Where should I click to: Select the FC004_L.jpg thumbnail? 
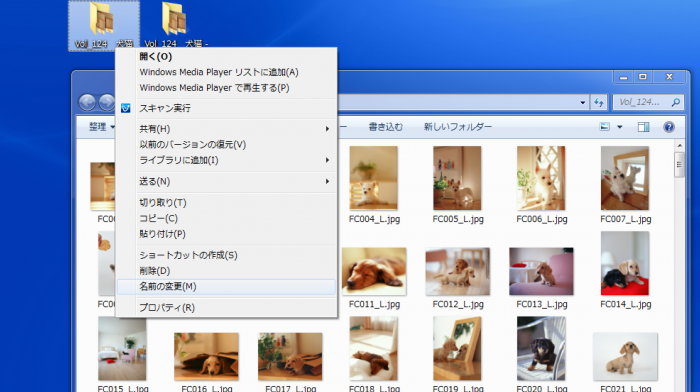[x=374, y=178]
